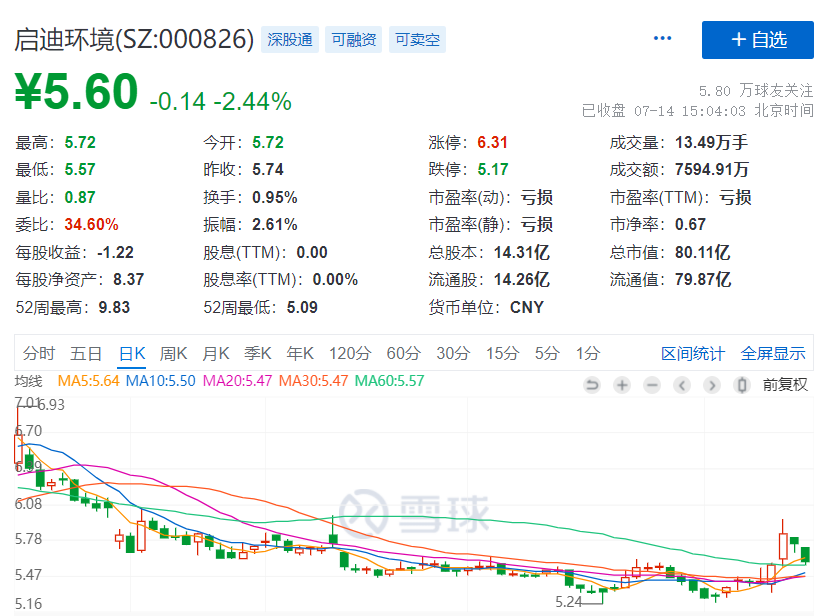This screenshot has height=616, width=831.
Task: Select the 日K chart tab
Action: (132, 353)
